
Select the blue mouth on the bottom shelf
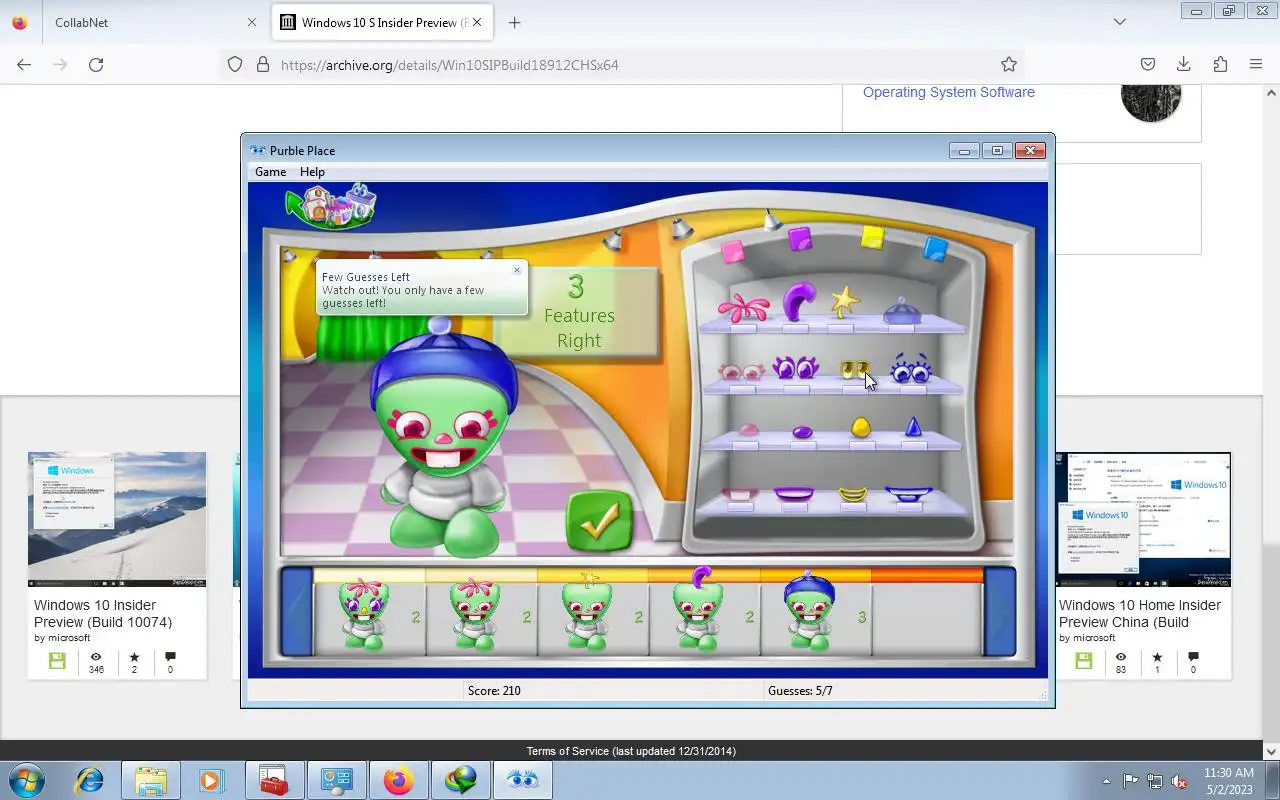[x=909, y=494]
